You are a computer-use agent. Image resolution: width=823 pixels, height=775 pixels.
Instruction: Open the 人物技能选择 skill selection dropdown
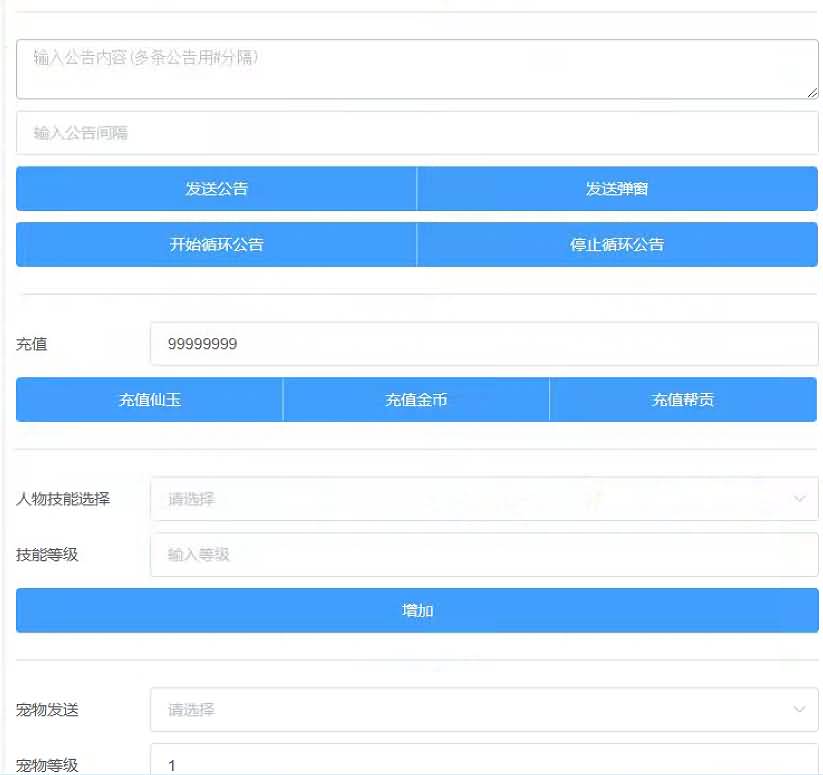click(x=450, y=498)
